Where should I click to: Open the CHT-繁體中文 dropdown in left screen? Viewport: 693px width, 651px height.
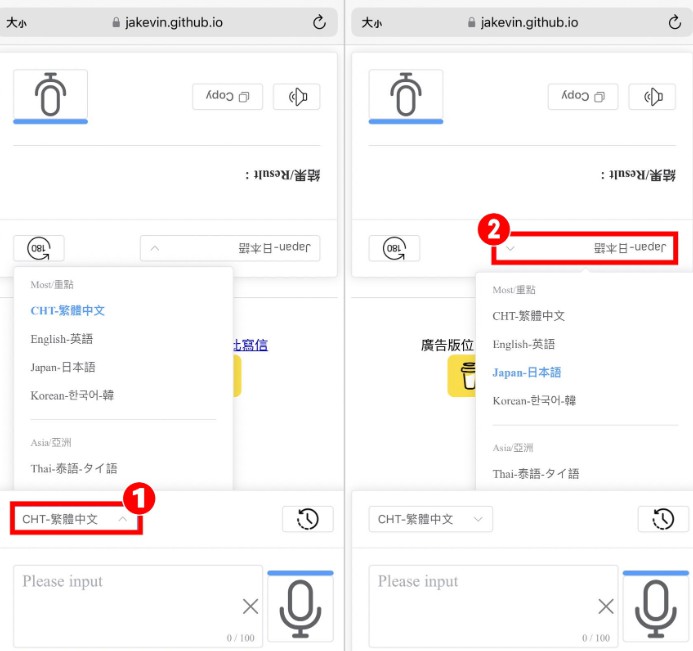pos(76,519)
